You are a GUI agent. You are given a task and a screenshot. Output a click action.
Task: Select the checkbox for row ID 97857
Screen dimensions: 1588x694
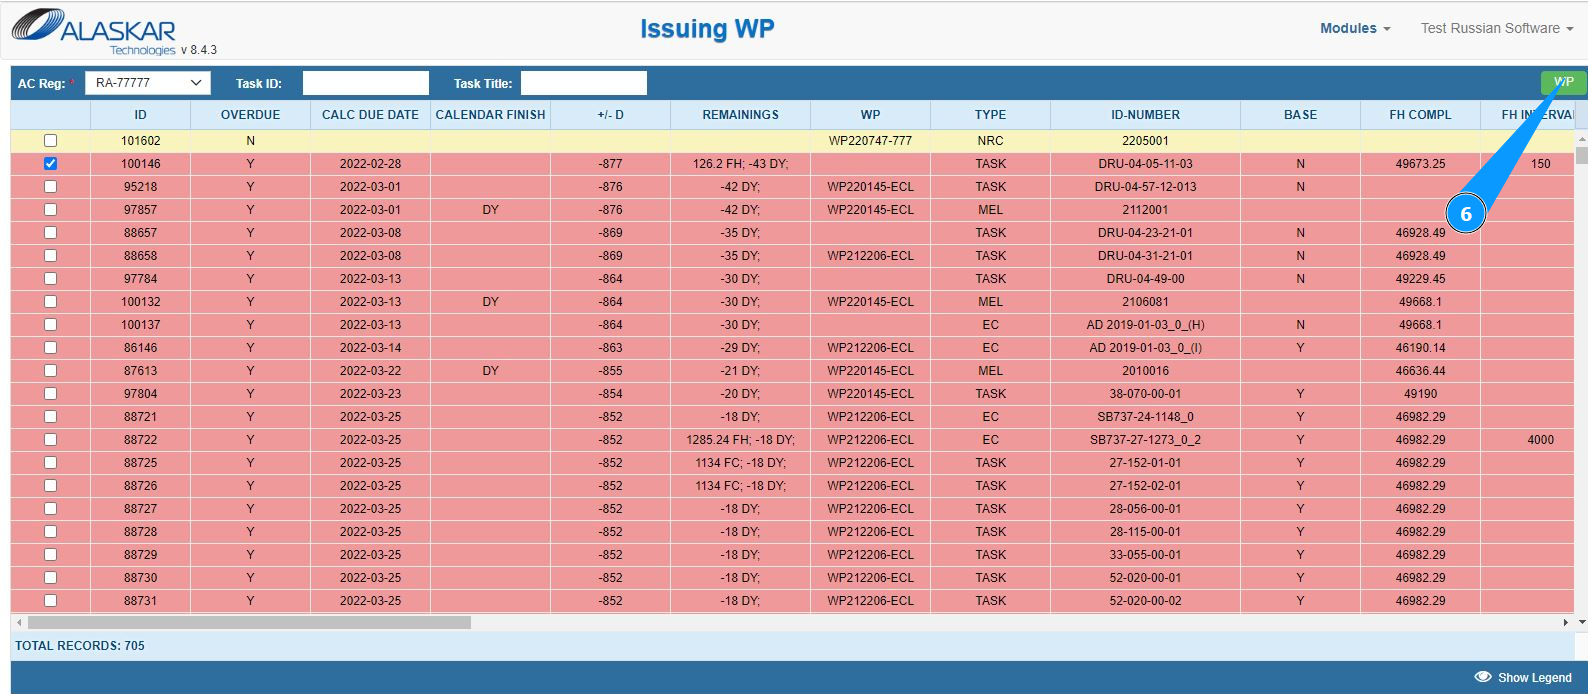coord(51,210)
